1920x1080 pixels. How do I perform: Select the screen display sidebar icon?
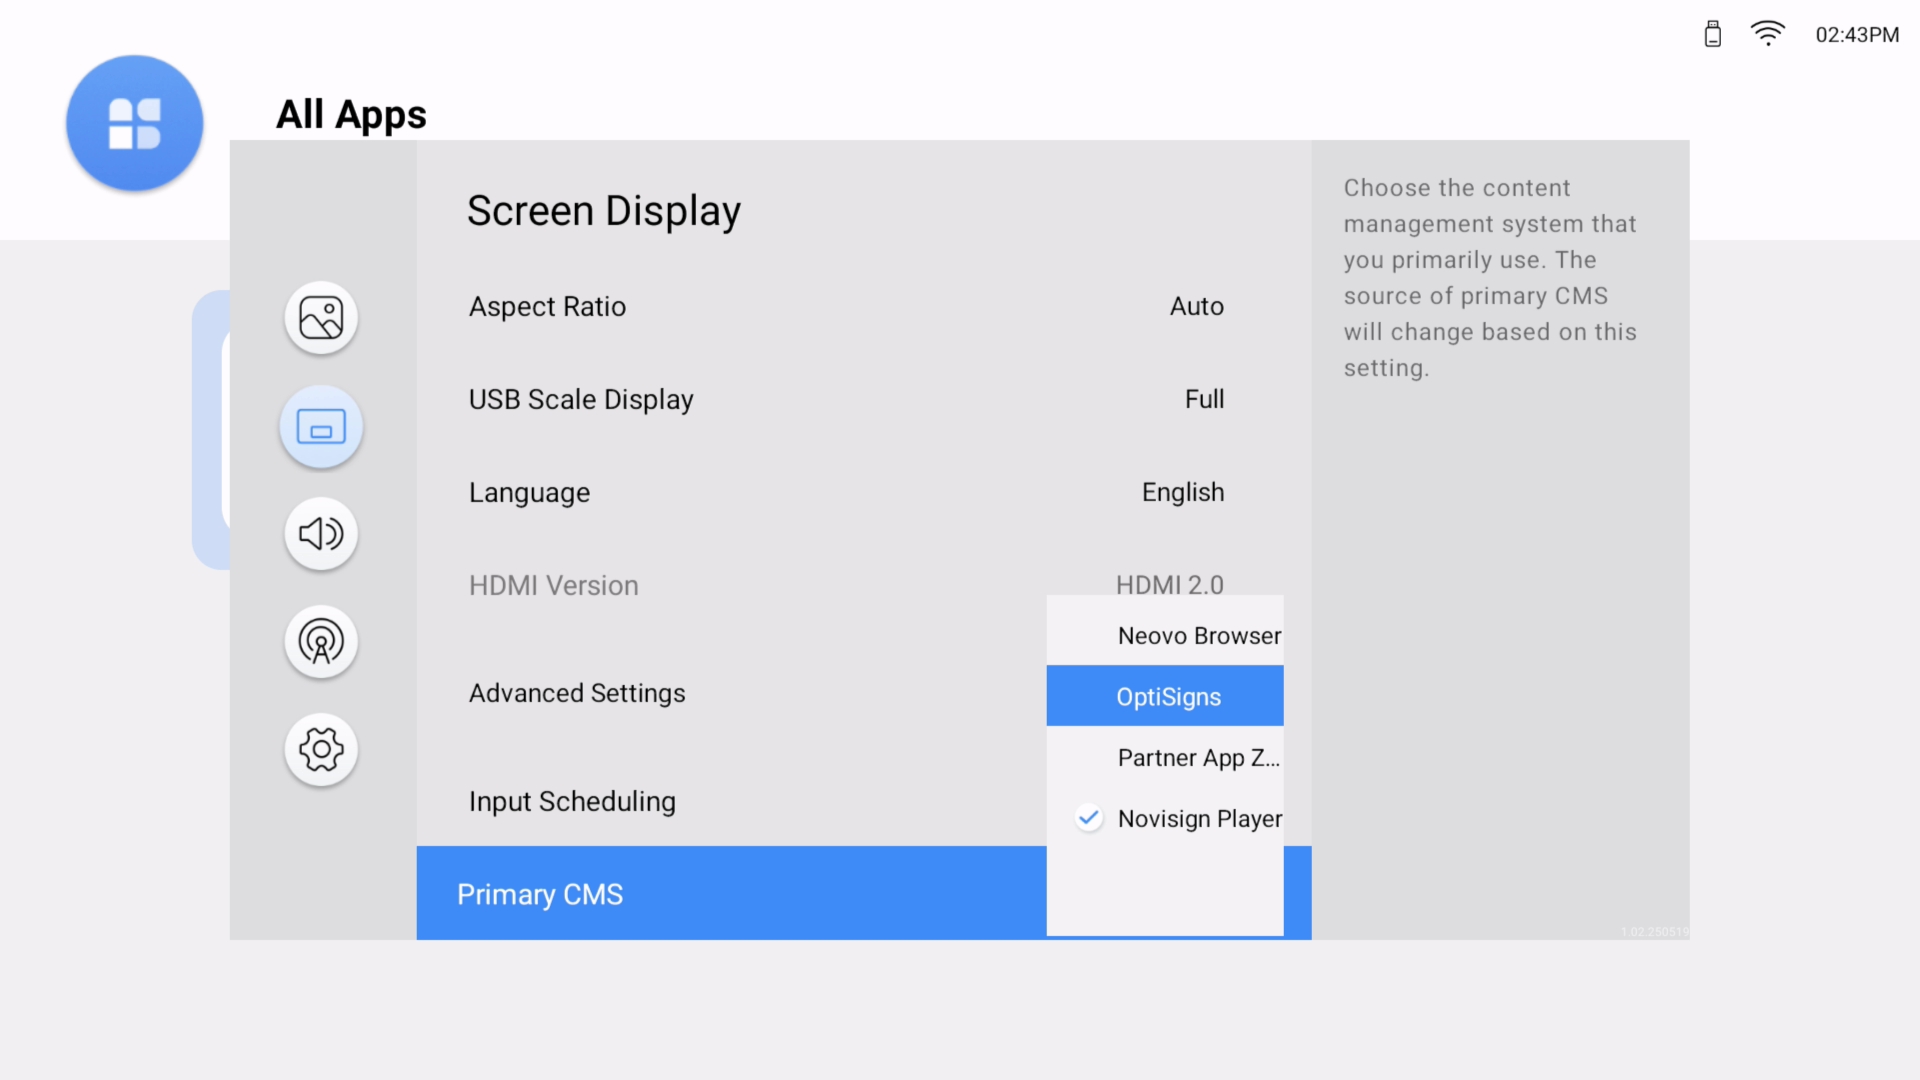(x=321, y=428)
